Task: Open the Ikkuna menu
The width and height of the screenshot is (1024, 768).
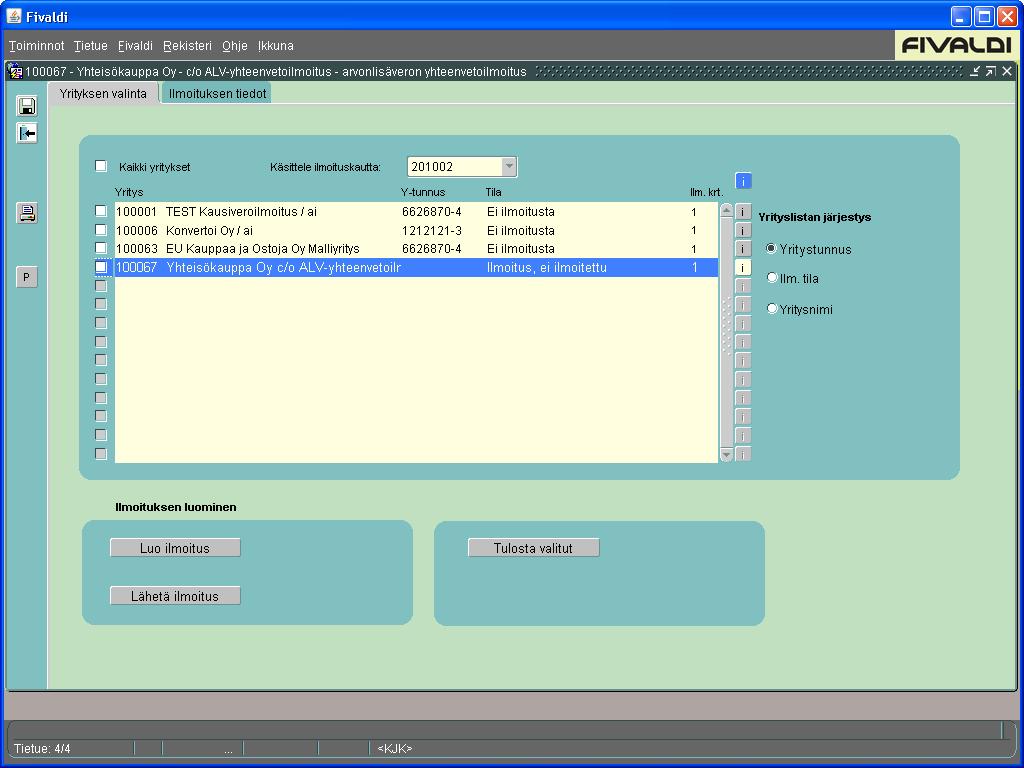Action: tap(276, 46)
